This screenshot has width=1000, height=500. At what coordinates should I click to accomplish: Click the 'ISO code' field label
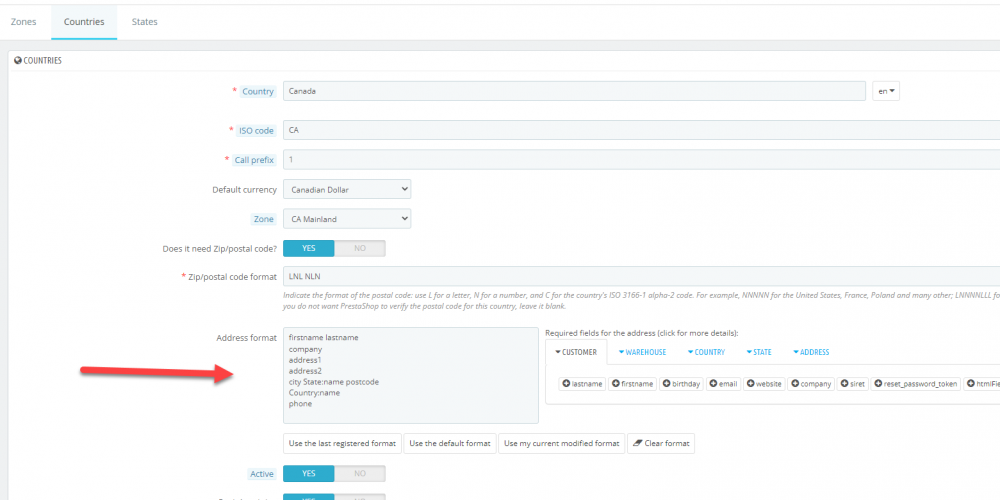(256, 131)
